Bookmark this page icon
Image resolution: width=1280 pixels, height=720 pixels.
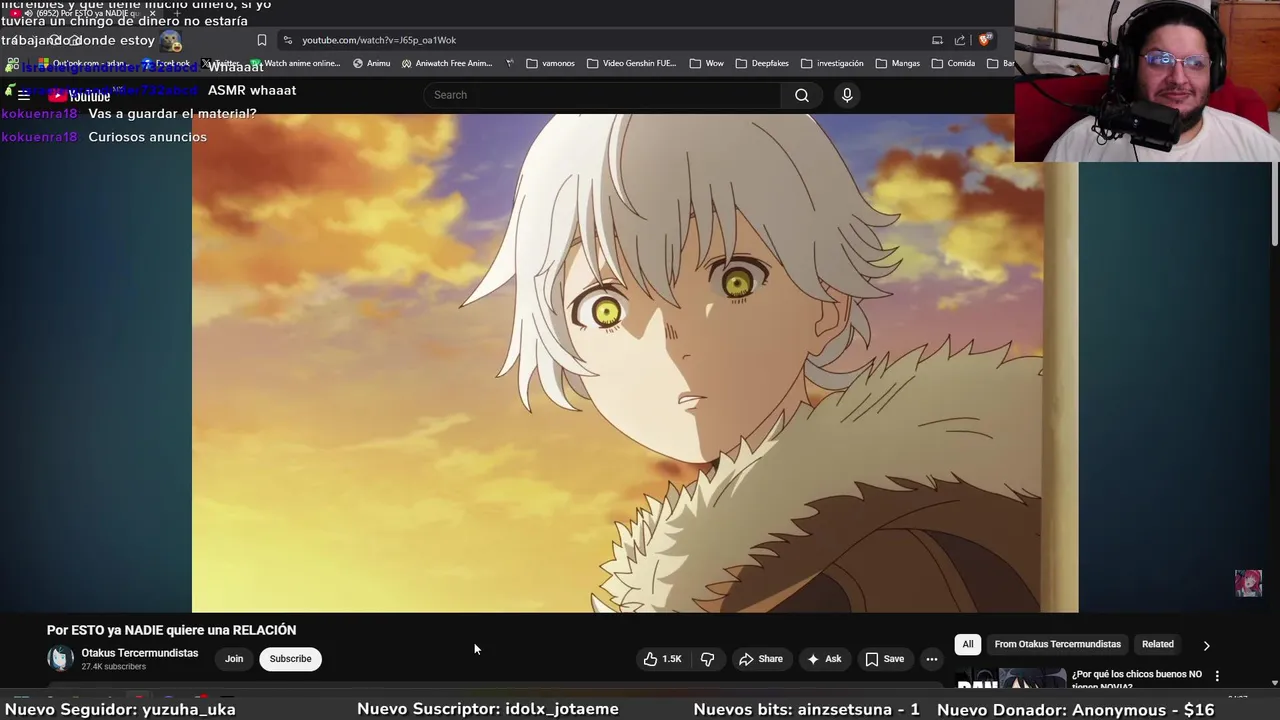tap(262, 40)
